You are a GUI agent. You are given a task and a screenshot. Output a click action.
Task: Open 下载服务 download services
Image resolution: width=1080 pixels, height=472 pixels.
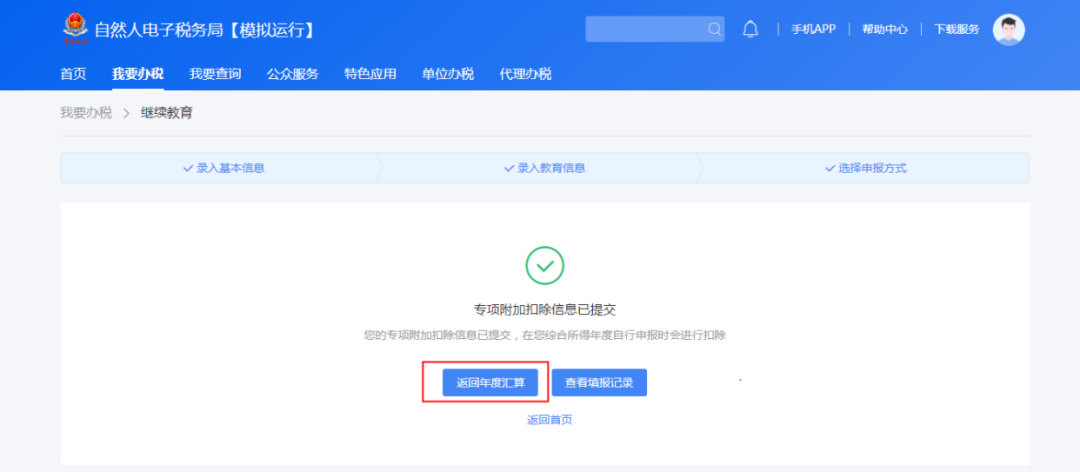(x=956, y=29)
